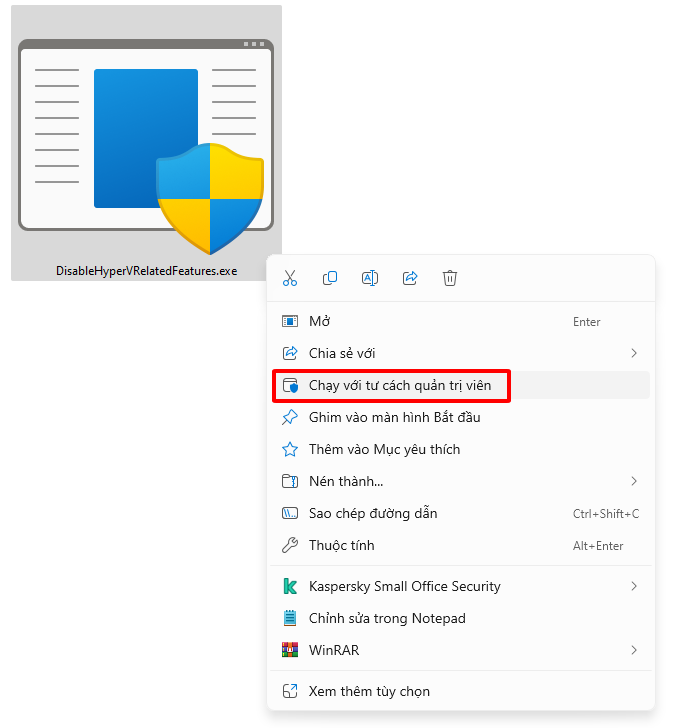Image resolution: width=684 pixels, height=728 pixels.
Task: Click the Ctrl+Shift+C shortcut text
Action: coord(606,514)
